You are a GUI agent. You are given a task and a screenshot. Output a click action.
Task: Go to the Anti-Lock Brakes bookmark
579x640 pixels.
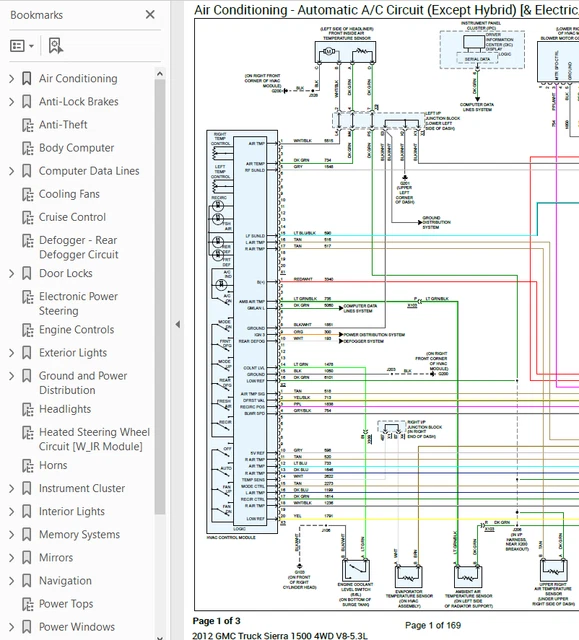click(x=79, y=102)
